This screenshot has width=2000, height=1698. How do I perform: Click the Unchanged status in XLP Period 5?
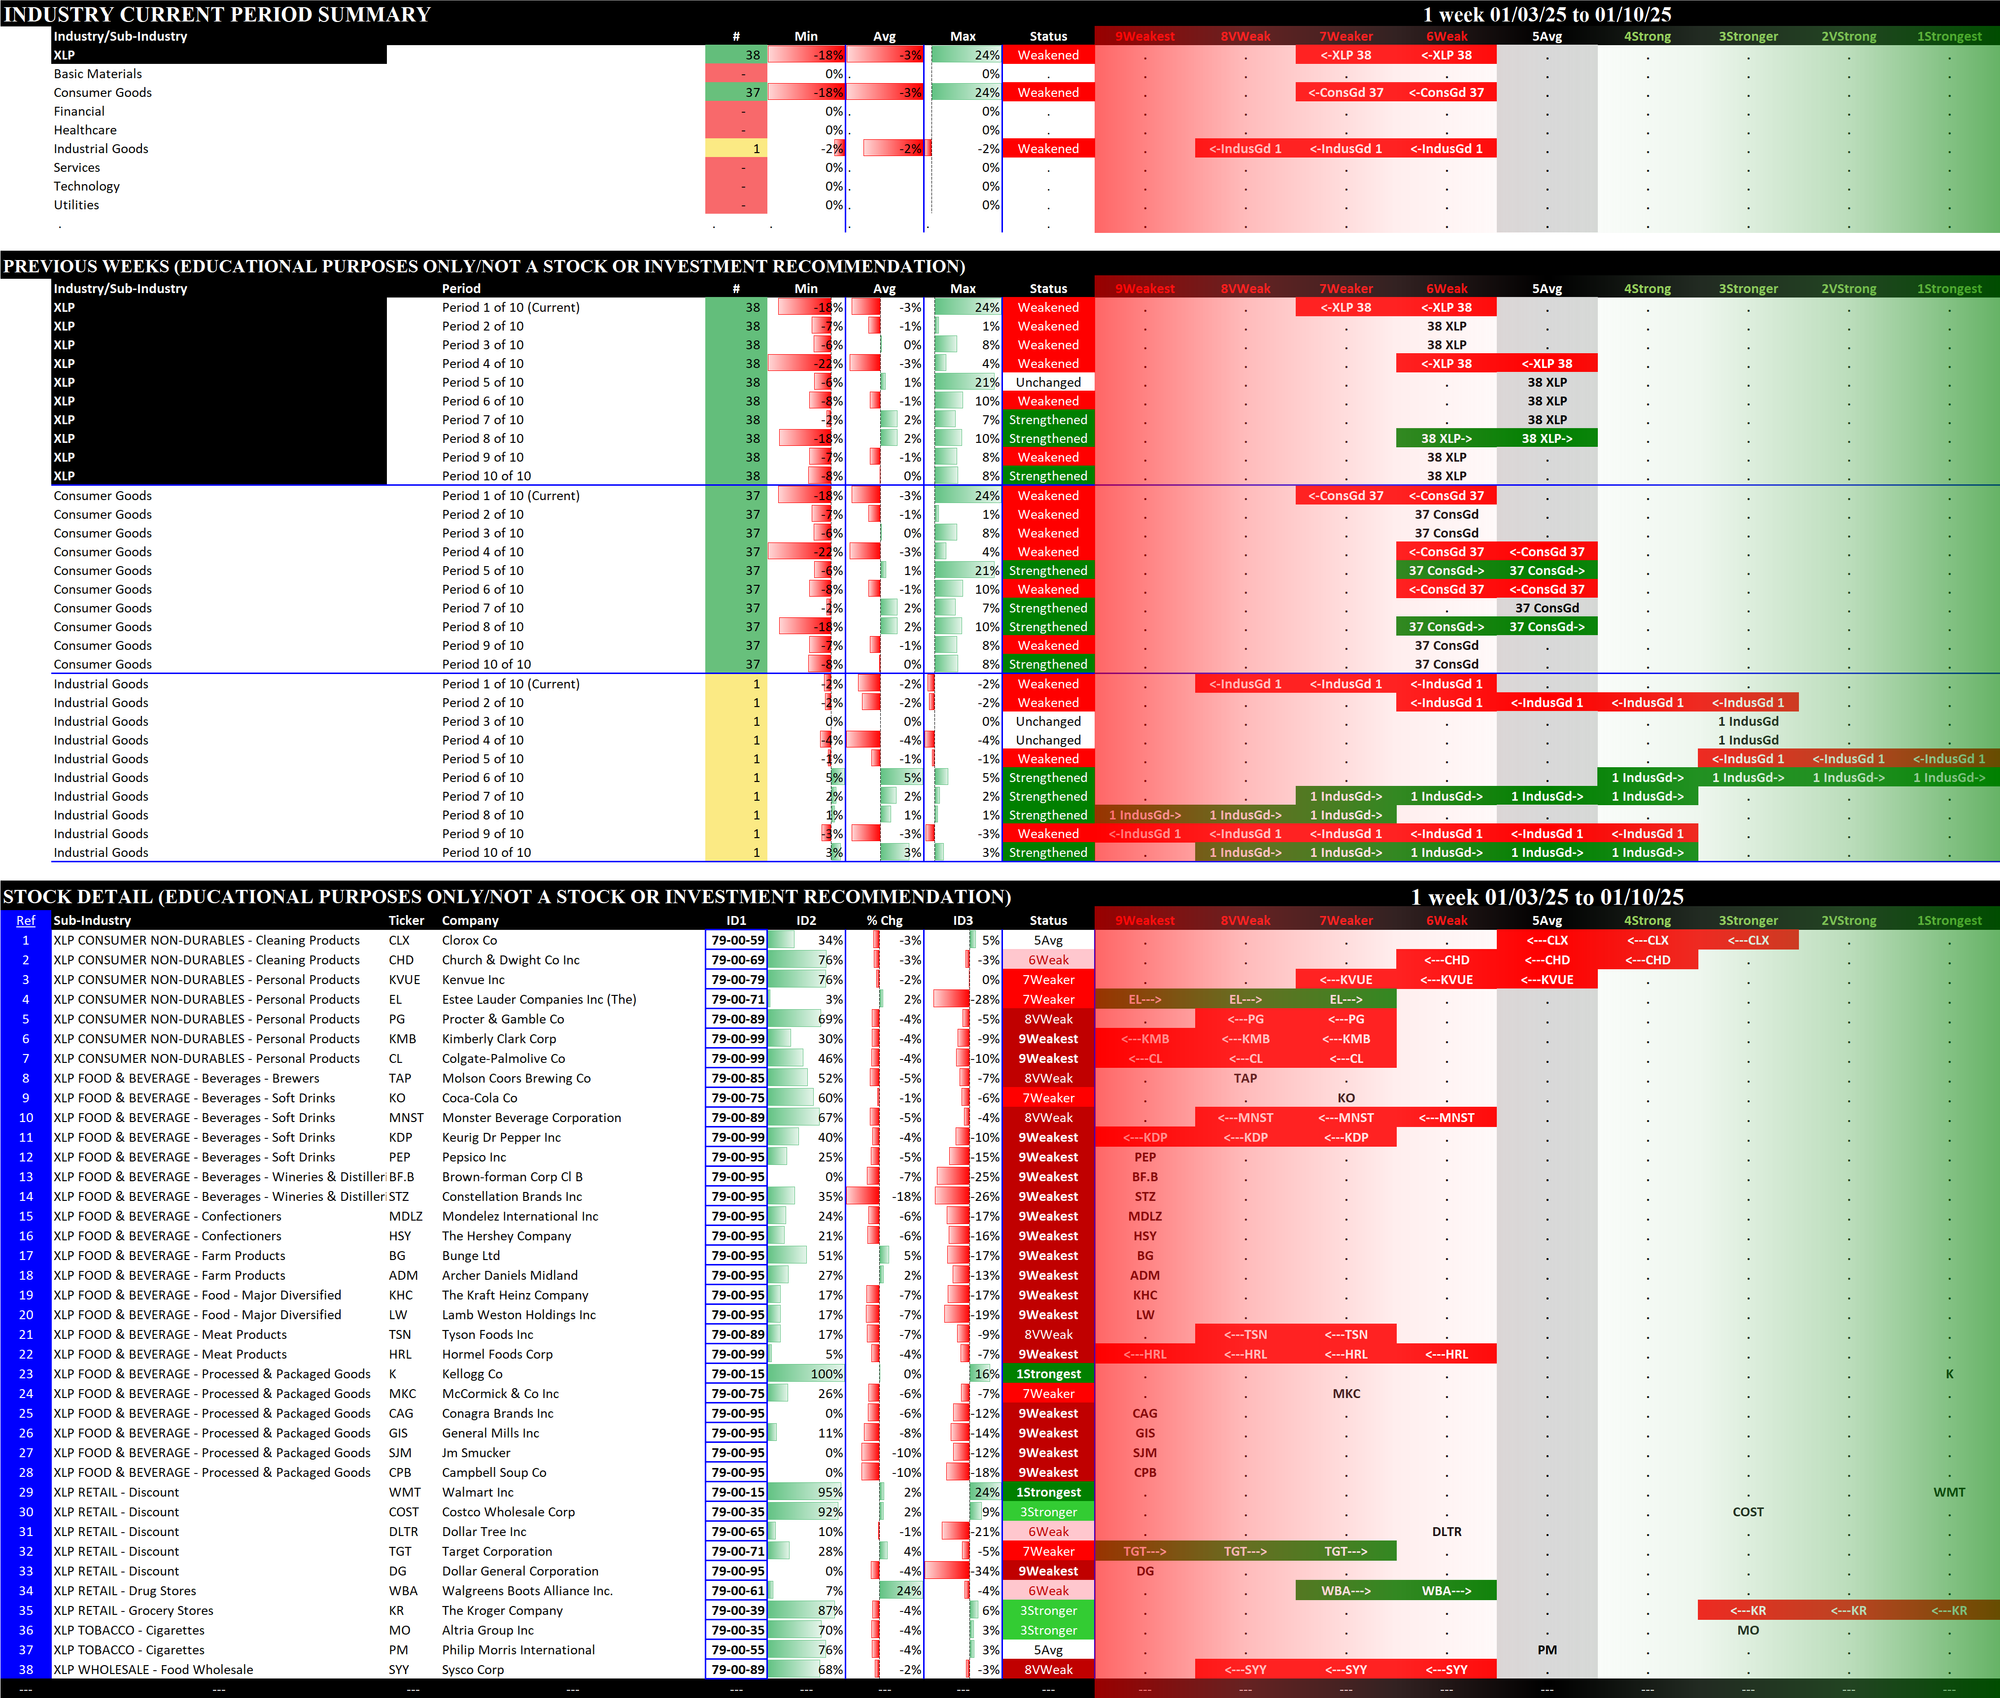coord(1048,382)
